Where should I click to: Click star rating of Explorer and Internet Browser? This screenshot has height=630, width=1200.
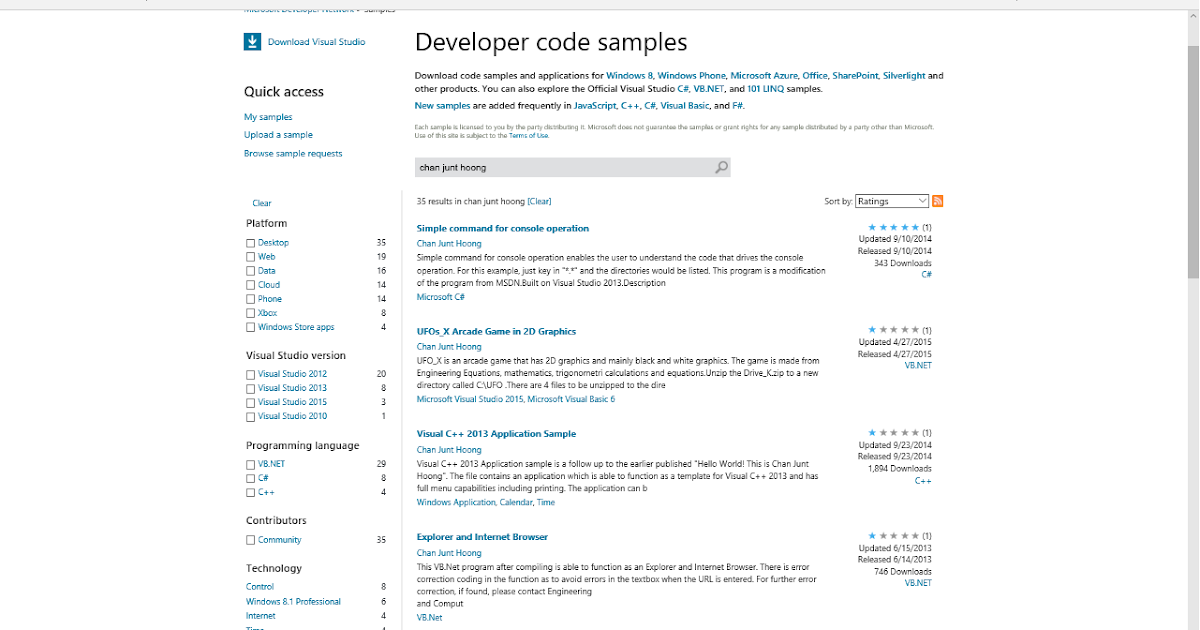click(x=893, y=536)
